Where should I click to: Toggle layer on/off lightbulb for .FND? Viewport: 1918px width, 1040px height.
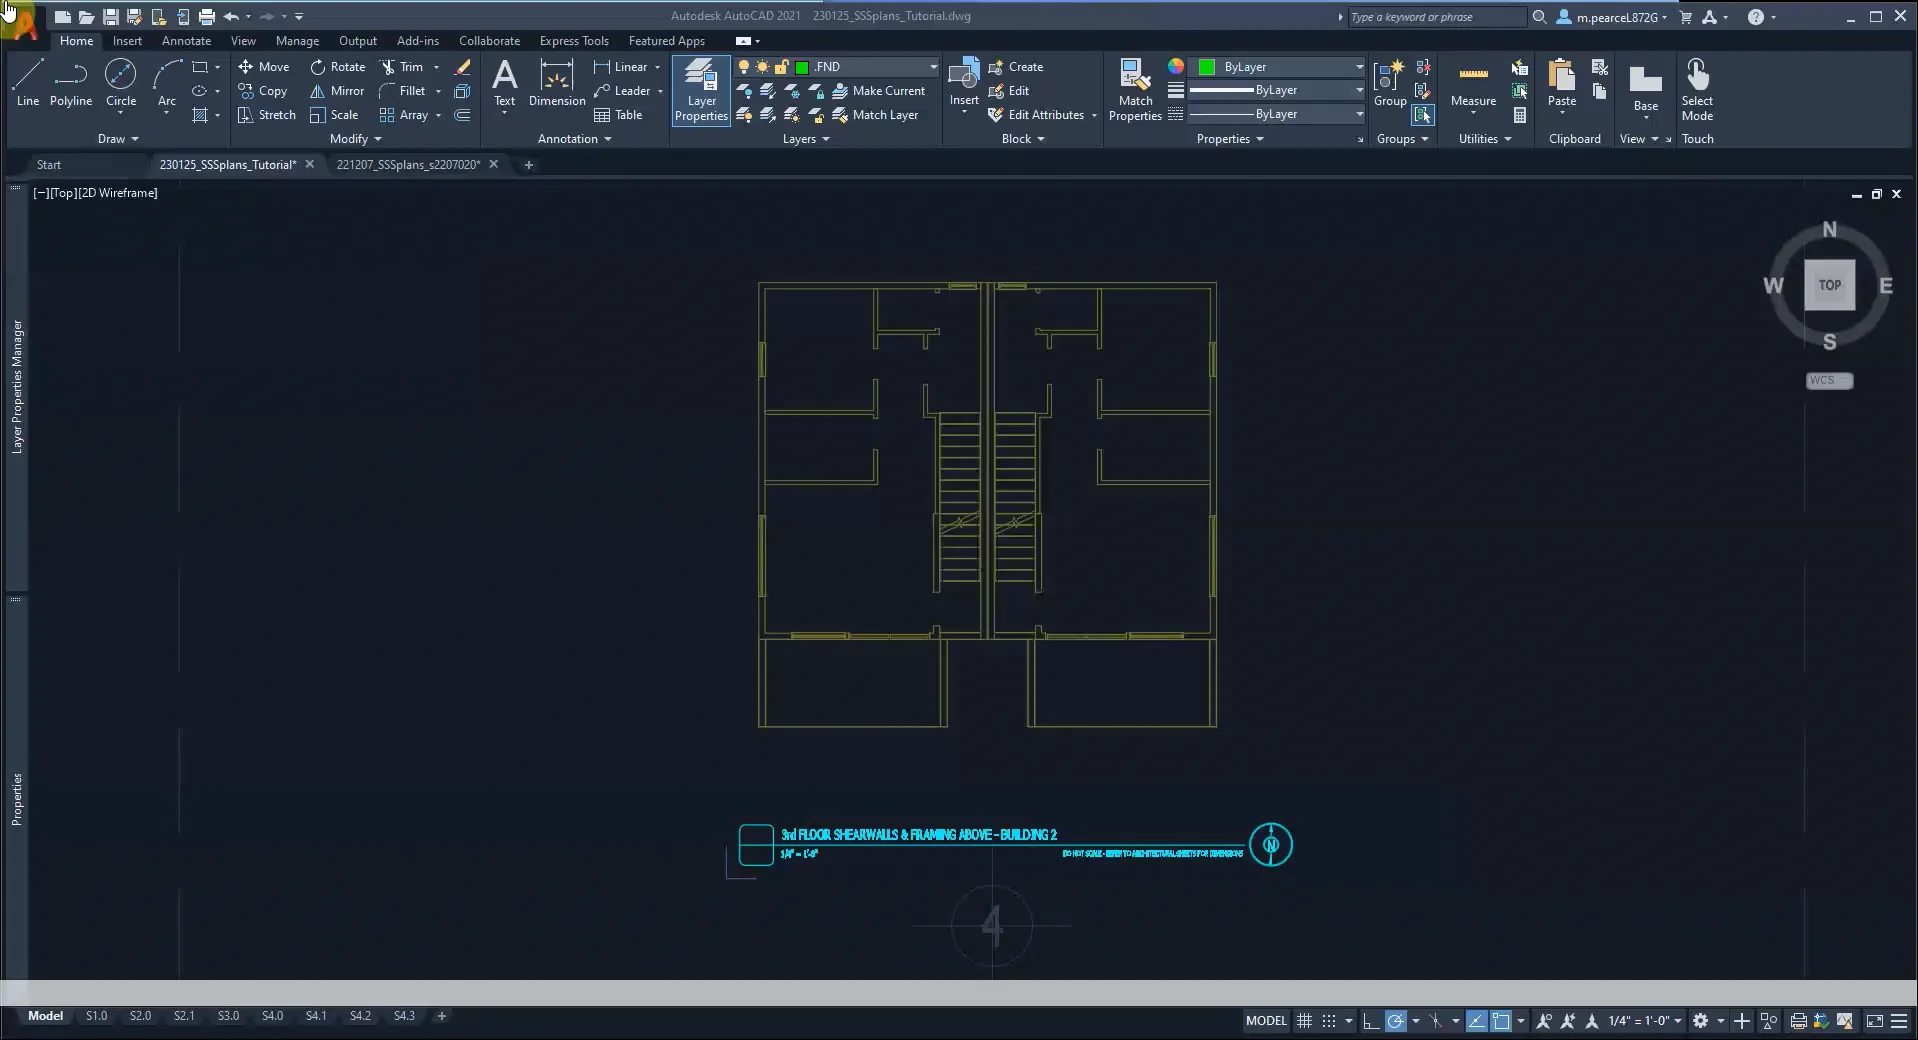click(x=744, y=67)
